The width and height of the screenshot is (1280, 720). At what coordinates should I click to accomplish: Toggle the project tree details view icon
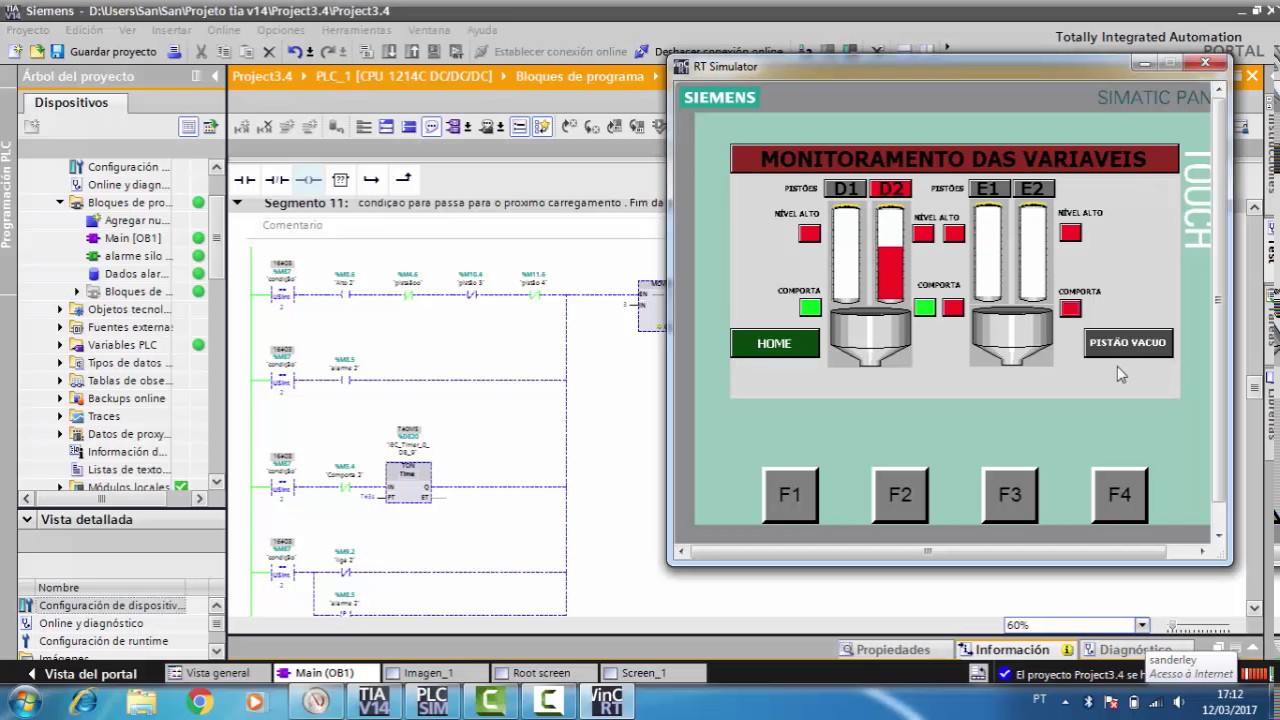pyautogui.click(x=188, y=126)
